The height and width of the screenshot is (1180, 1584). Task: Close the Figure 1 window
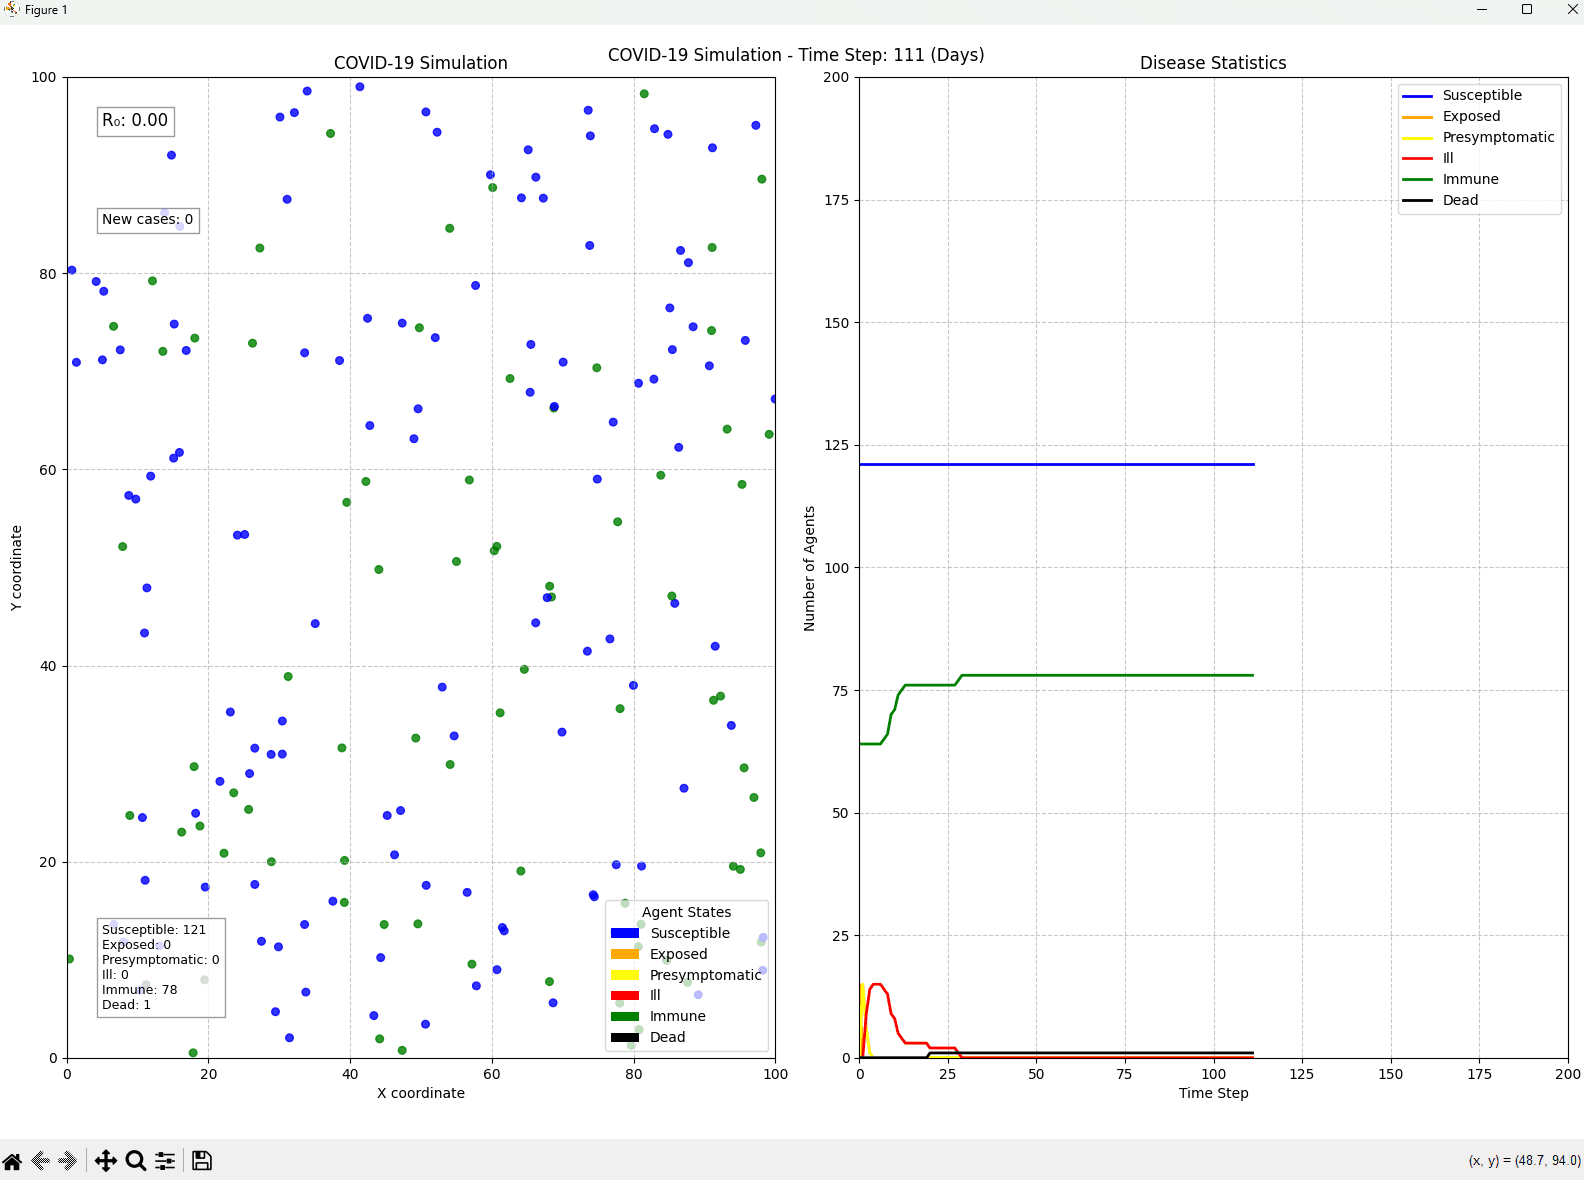tap(1572, 10)
